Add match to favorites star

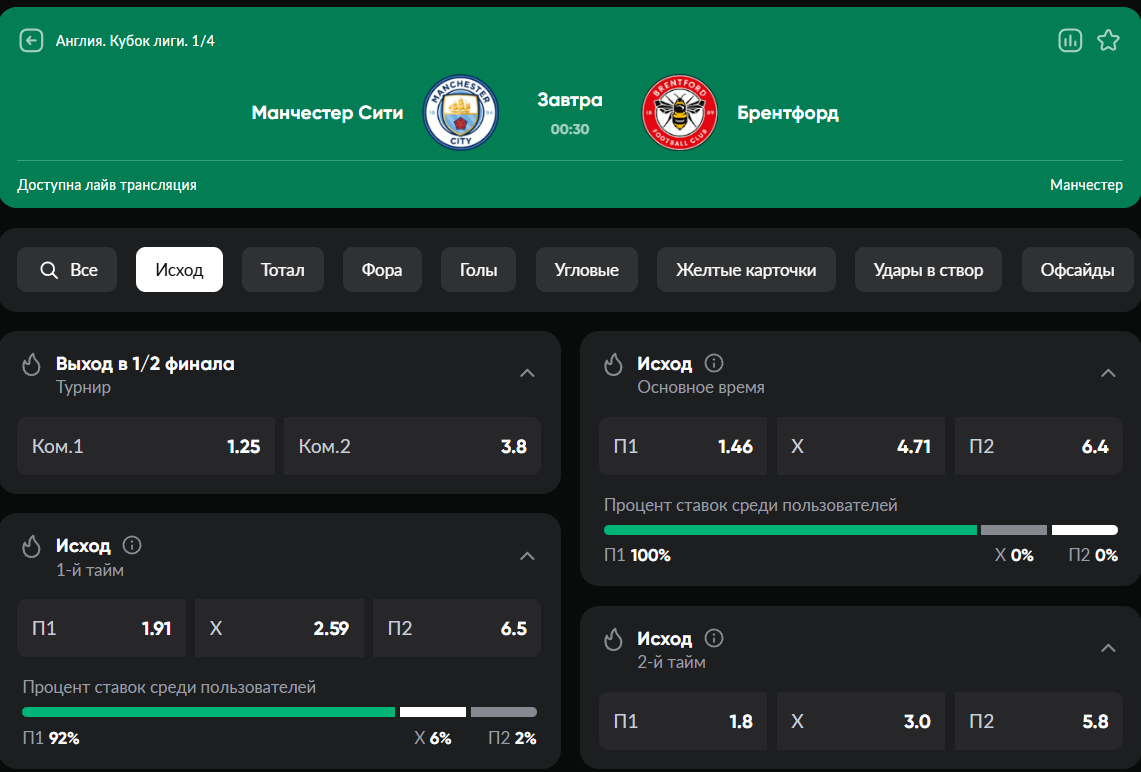1108,40
